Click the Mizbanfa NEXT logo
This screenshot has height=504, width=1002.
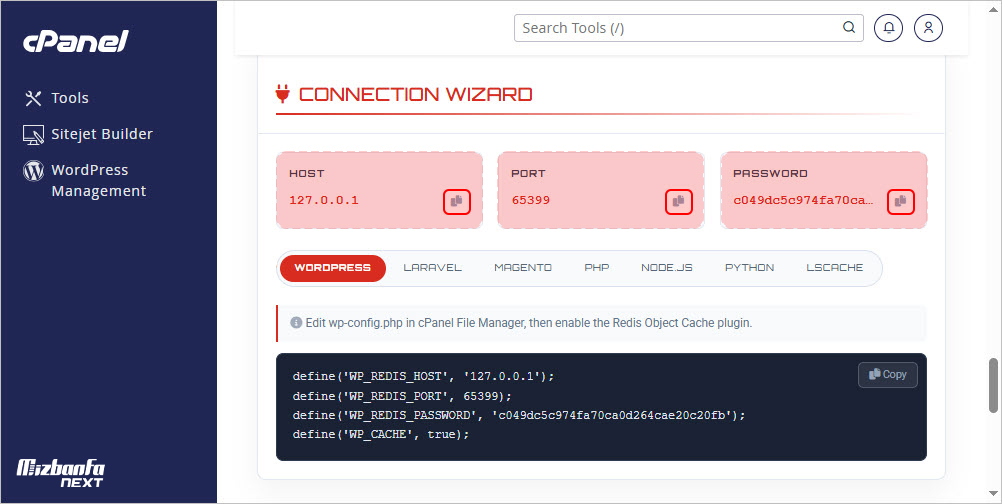[61, 473]
